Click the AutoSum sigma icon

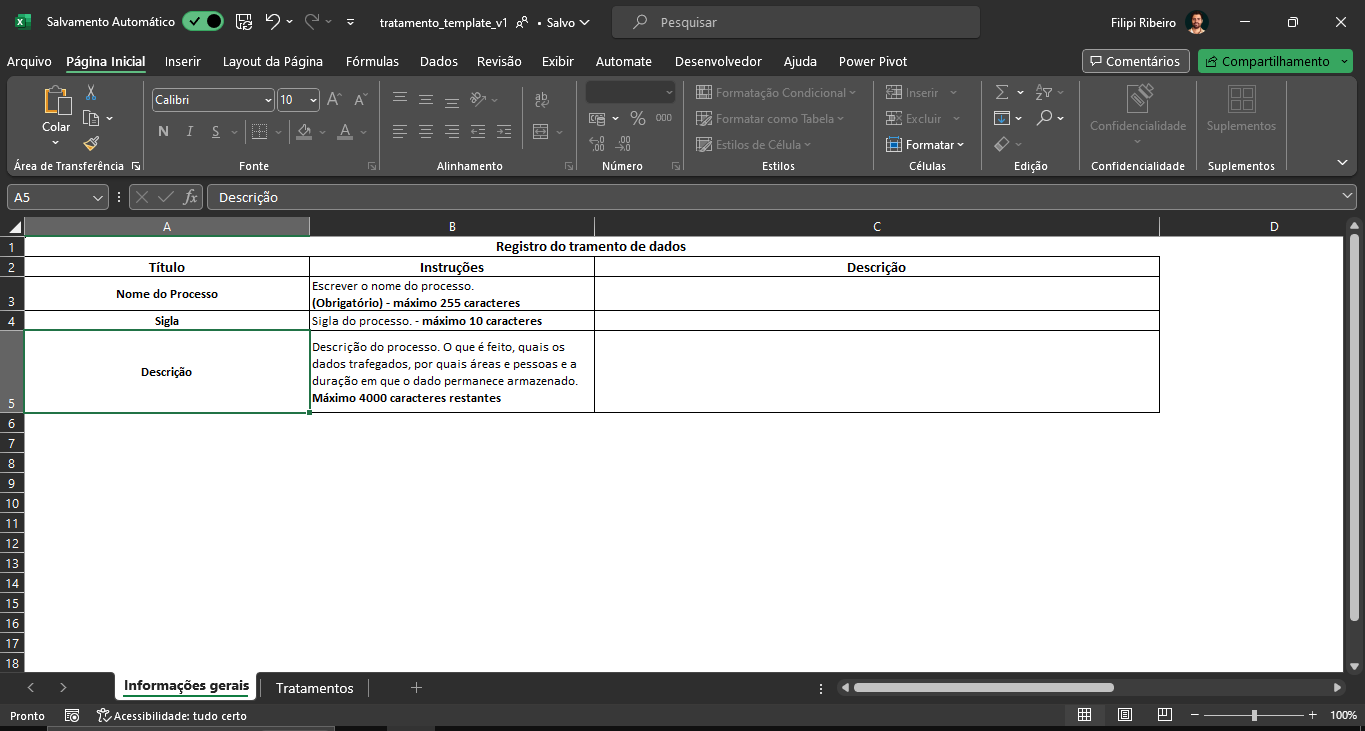click(x=1002, y=93)
